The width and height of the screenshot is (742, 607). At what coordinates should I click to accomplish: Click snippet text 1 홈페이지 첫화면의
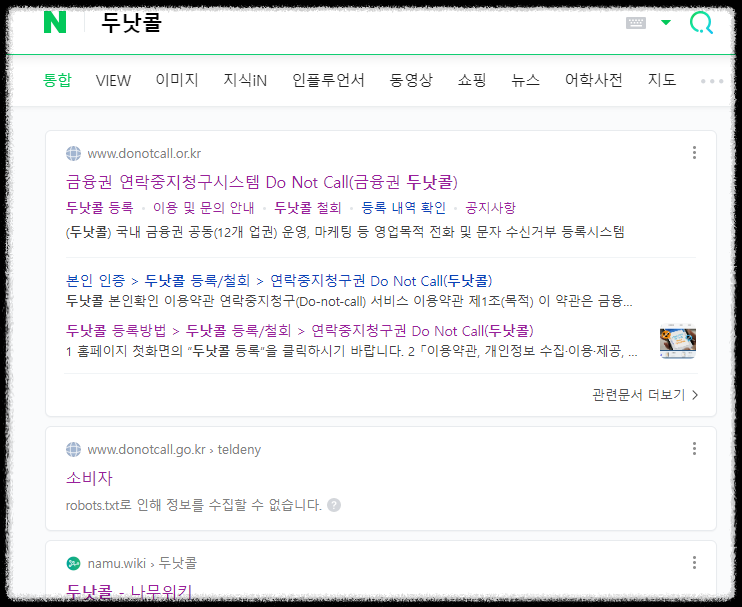[x=352, y=352]
